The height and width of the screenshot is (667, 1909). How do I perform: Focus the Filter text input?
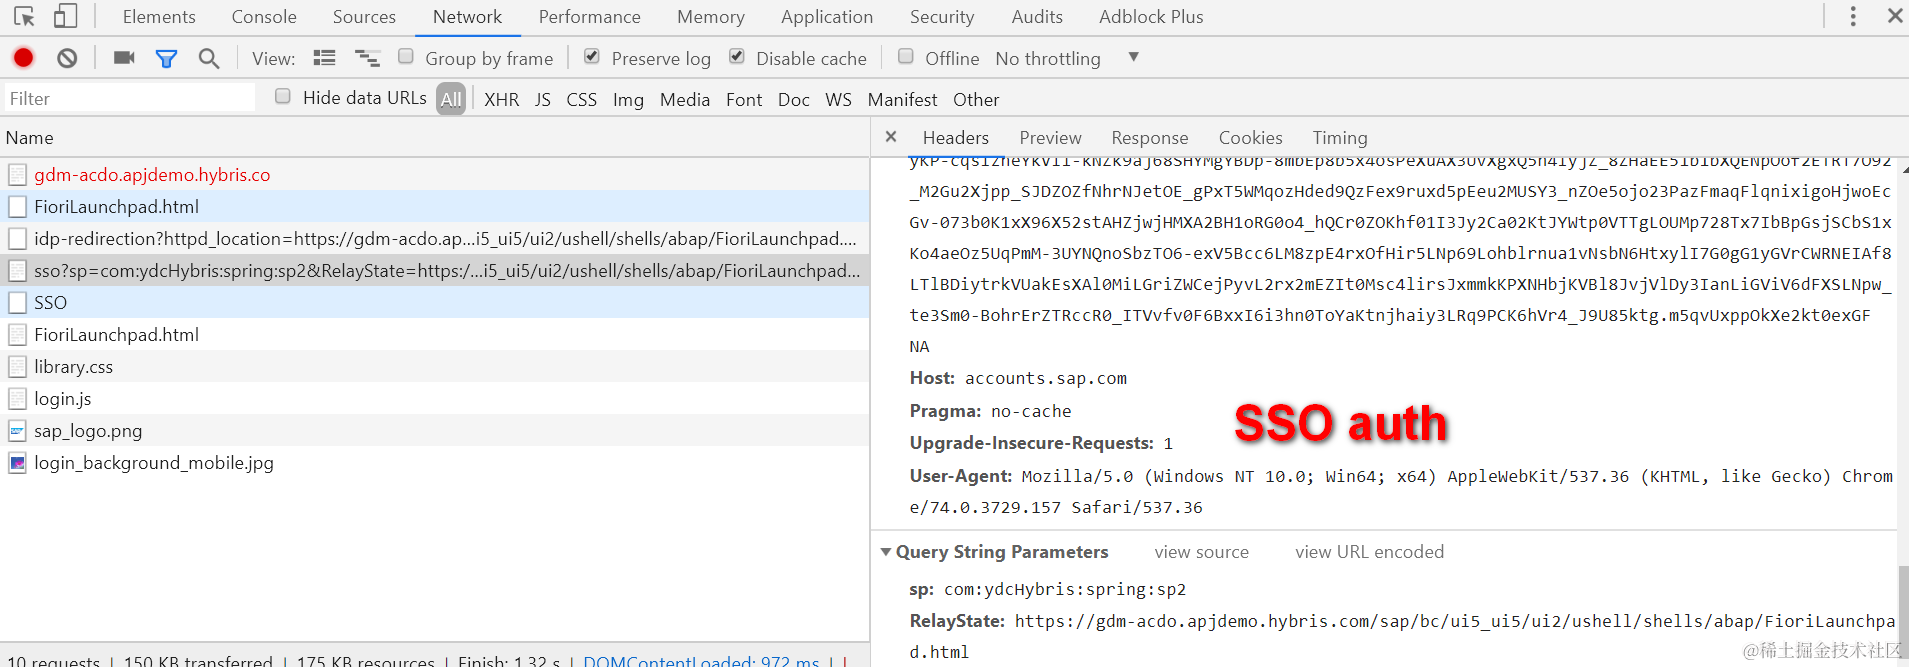click(130, 98)
